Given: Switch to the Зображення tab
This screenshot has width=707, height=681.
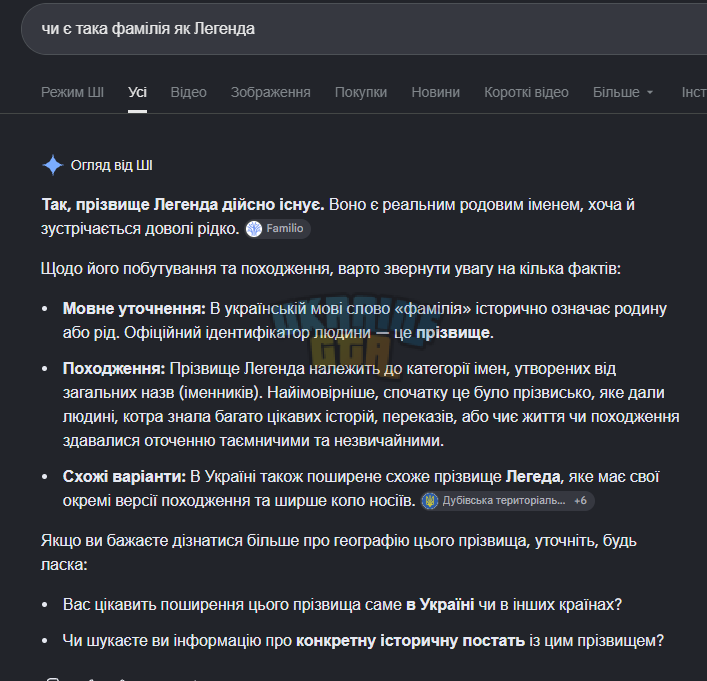Looking at the screenshot, I should [271, 92].
